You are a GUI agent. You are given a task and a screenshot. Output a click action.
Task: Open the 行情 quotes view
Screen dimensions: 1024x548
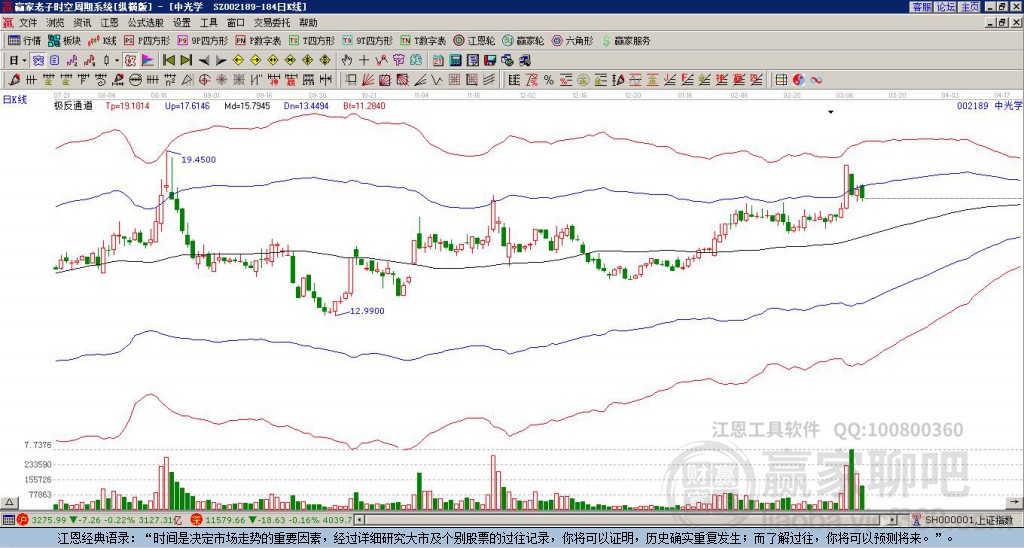tap(25, 40)
